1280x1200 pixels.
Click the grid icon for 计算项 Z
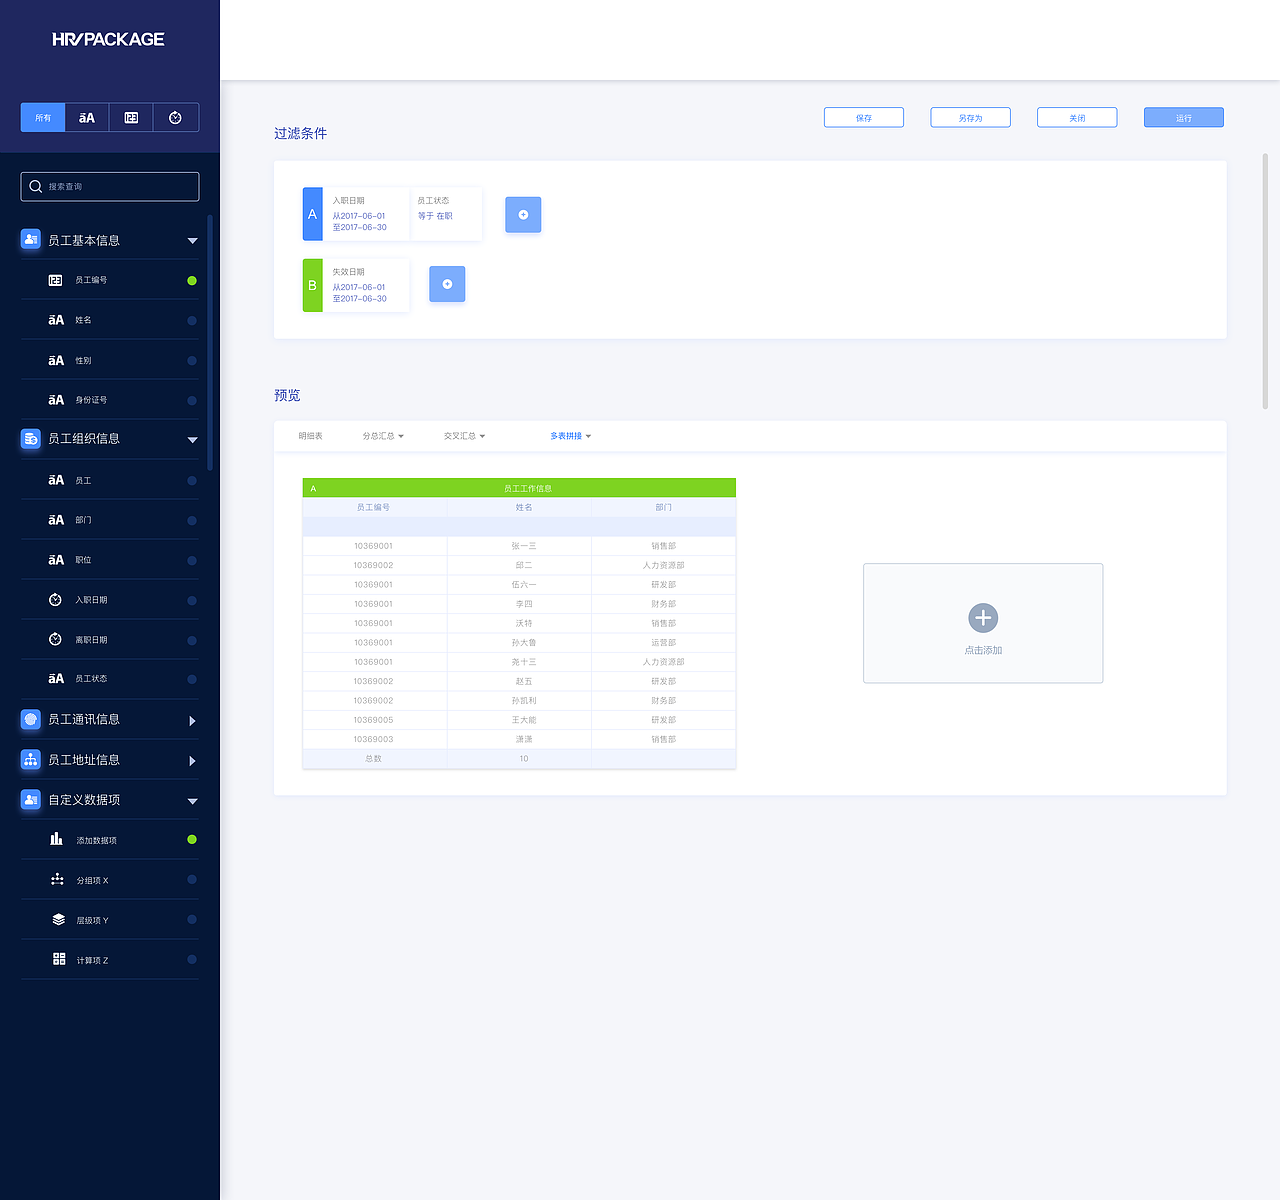59,959
